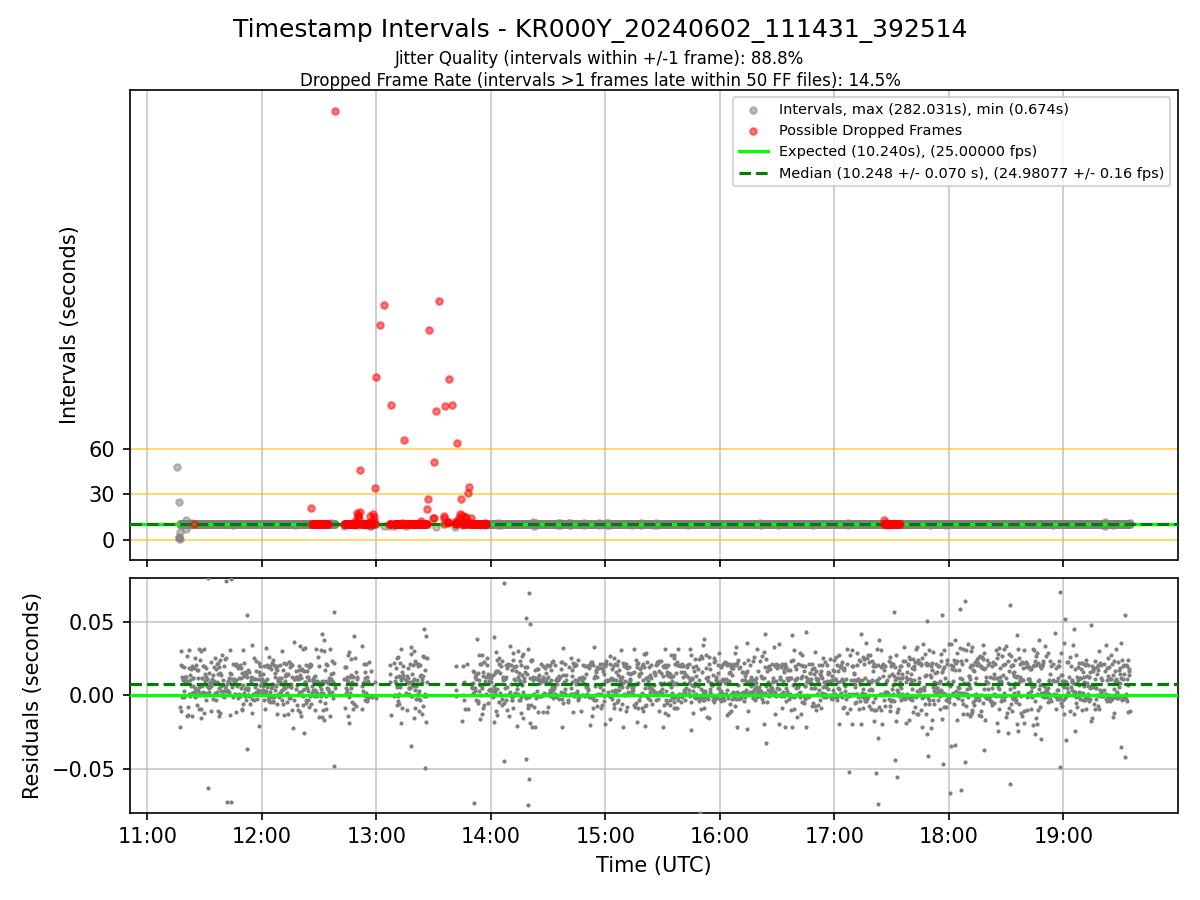Viewport: 1200px width, 900px height.
Task: Click the Intervals (seconds) y-axis label
Action: click(x=69, y=325)
